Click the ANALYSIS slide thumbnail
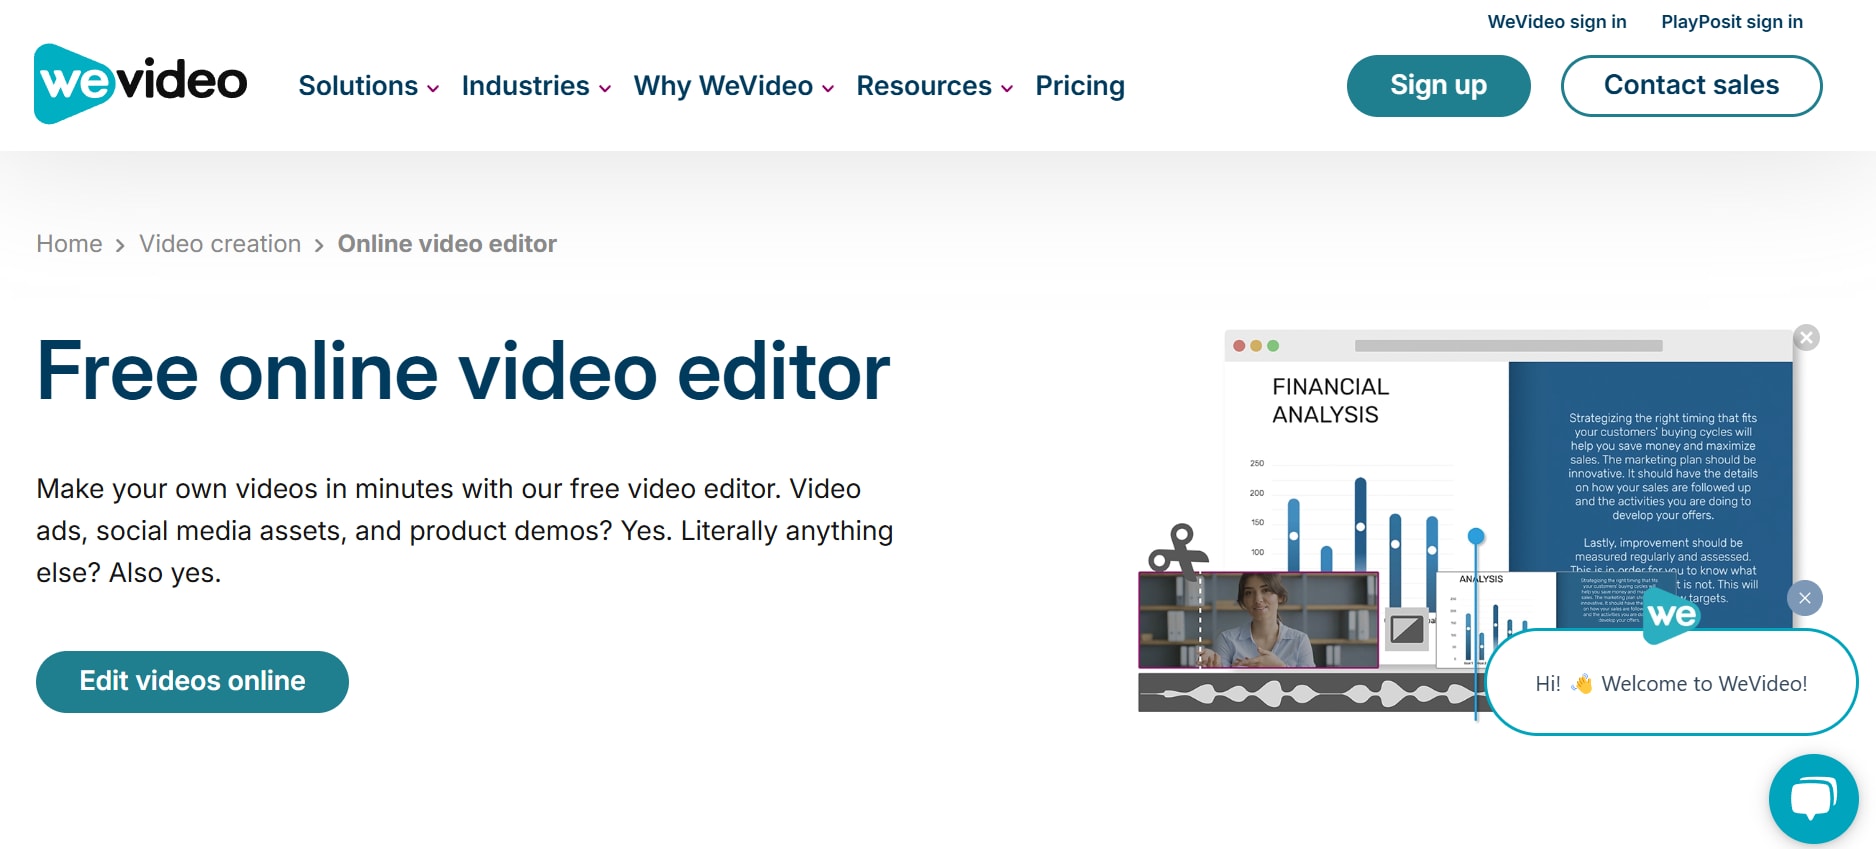The height and width of the screenshot is (849, 1876). click(x=1496, y=620)
